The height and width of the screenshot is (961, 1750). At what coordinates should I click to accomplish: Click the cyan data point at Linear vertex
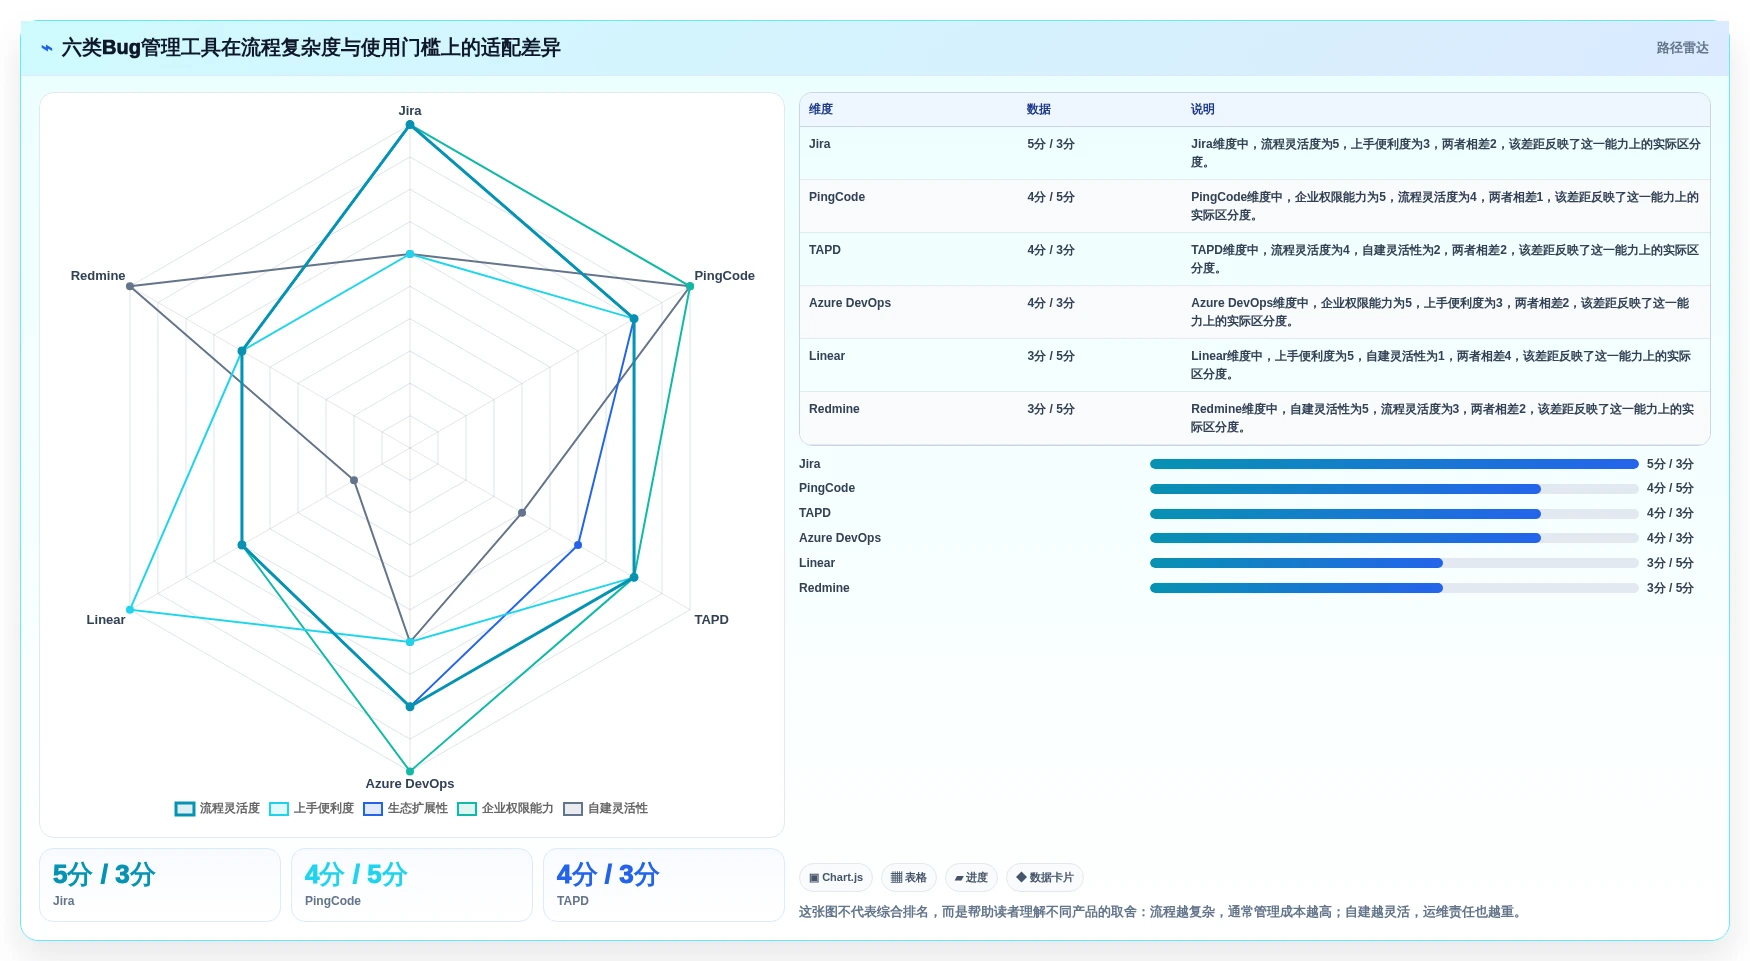pos(130,610)
